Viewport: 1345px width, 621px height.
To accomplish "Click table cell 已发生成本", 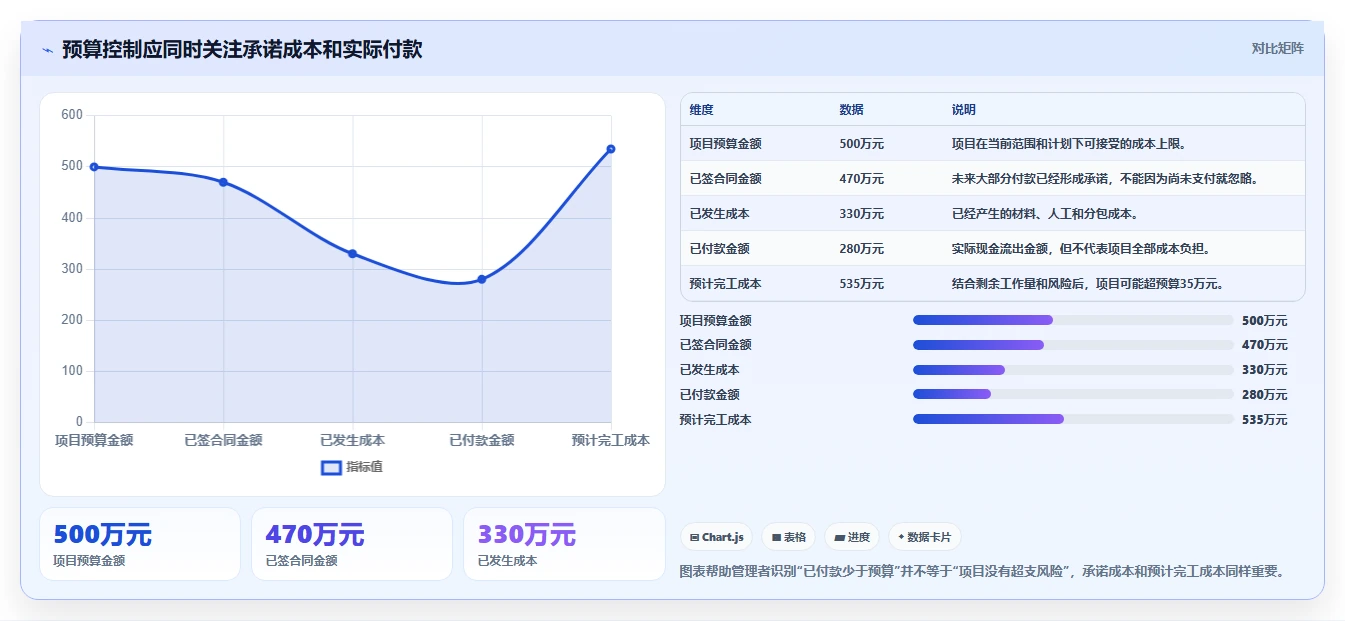I will point(719,214).
